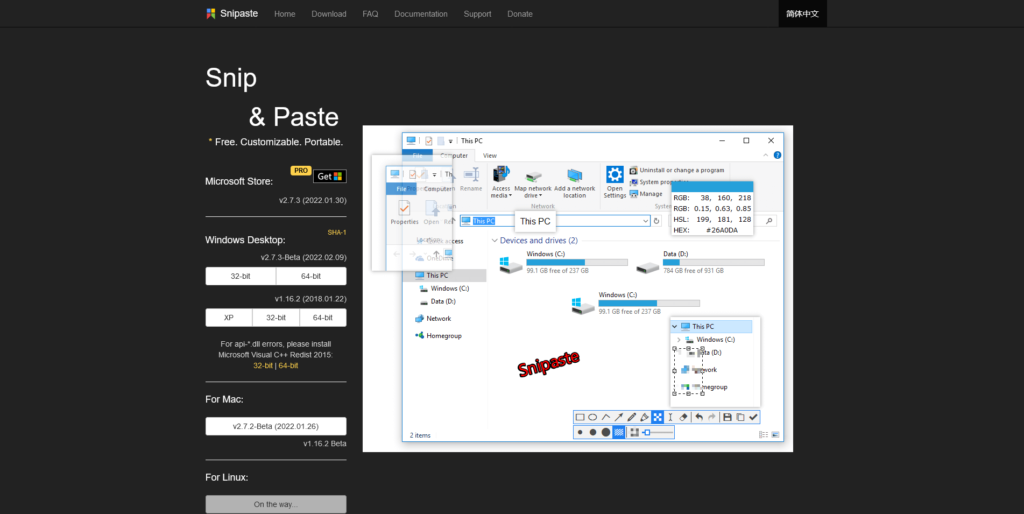Image resolution: width=1024 pixels, height=514 pixels.
Task: Select the rectangle tool in Snipaste toolbar
Action: (580, 417)
